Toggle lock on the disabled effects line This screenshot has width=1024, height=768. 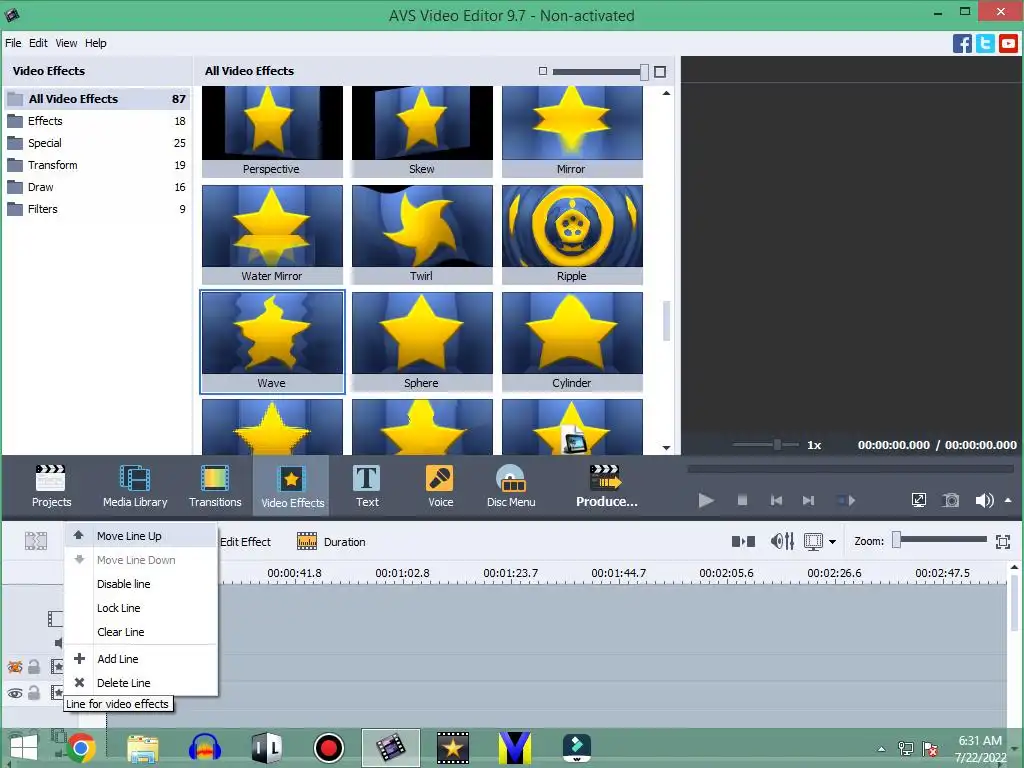[x=34, y=667]
